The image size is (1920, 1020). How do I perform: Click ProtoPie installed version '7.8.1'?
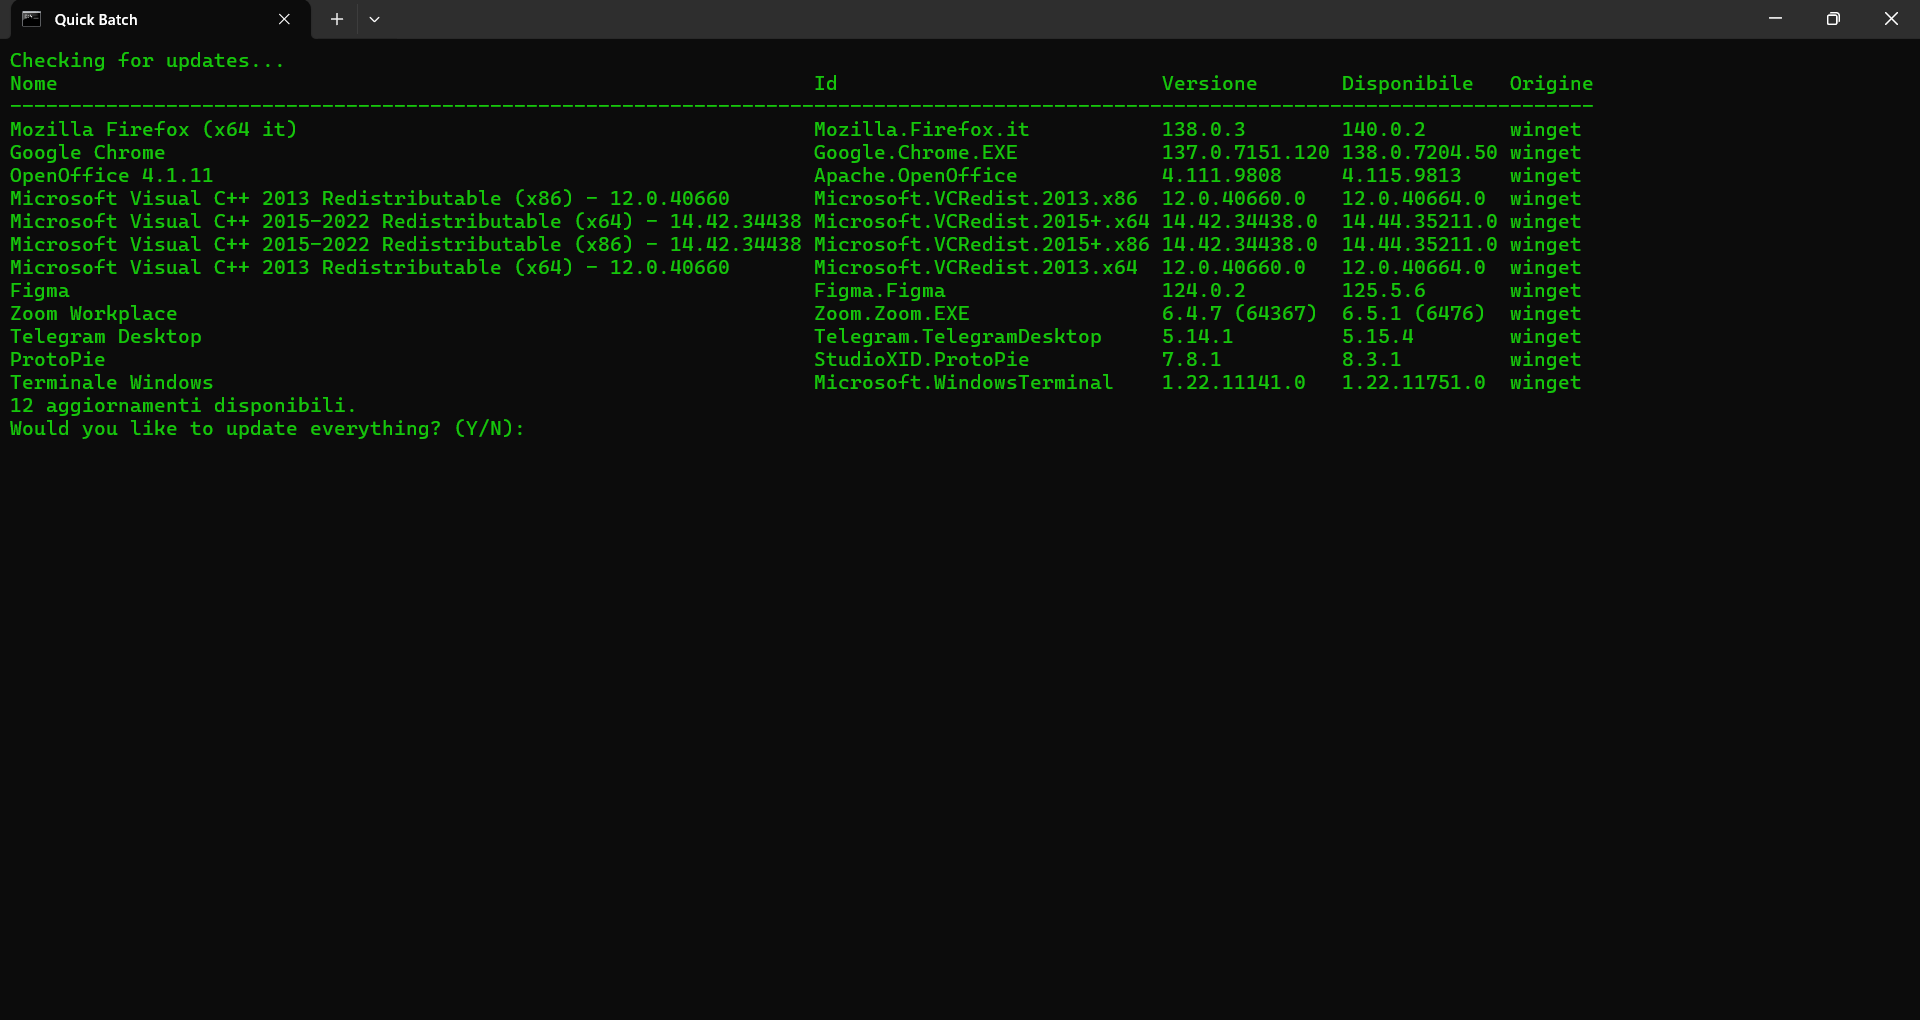(x=1192, y=360)
